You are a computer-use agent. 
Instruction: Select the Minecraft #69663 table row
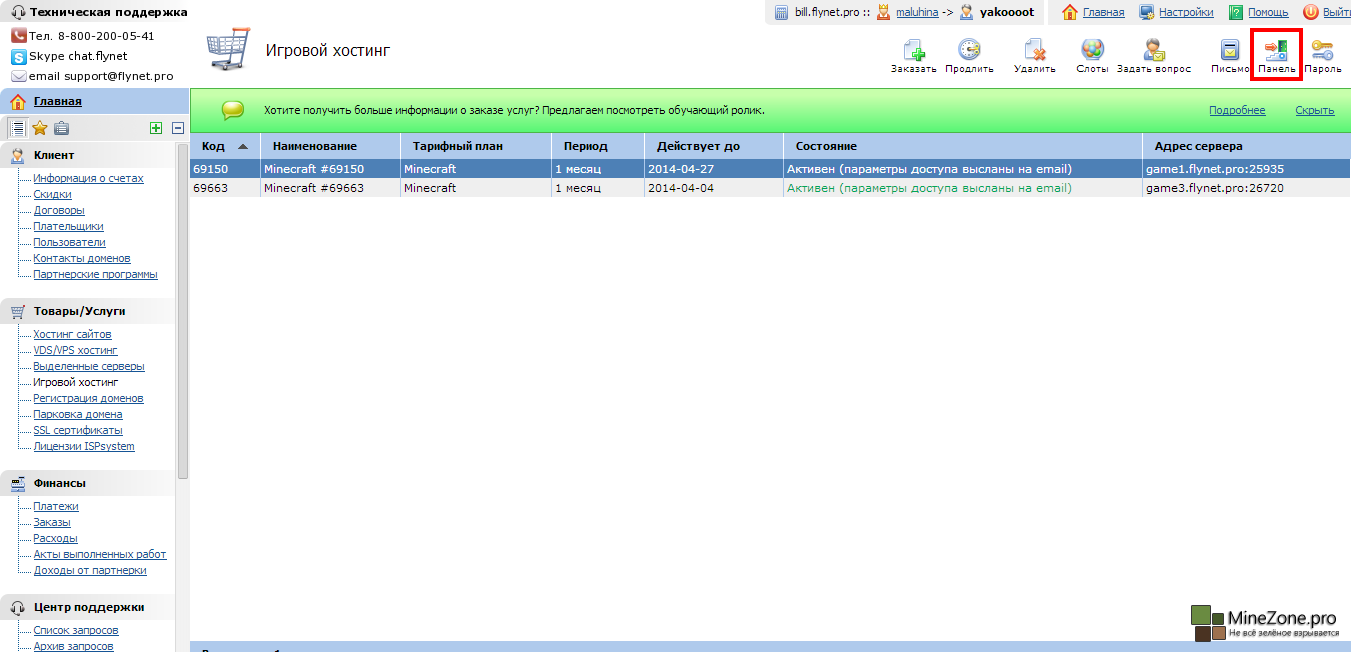click(313, 188)
